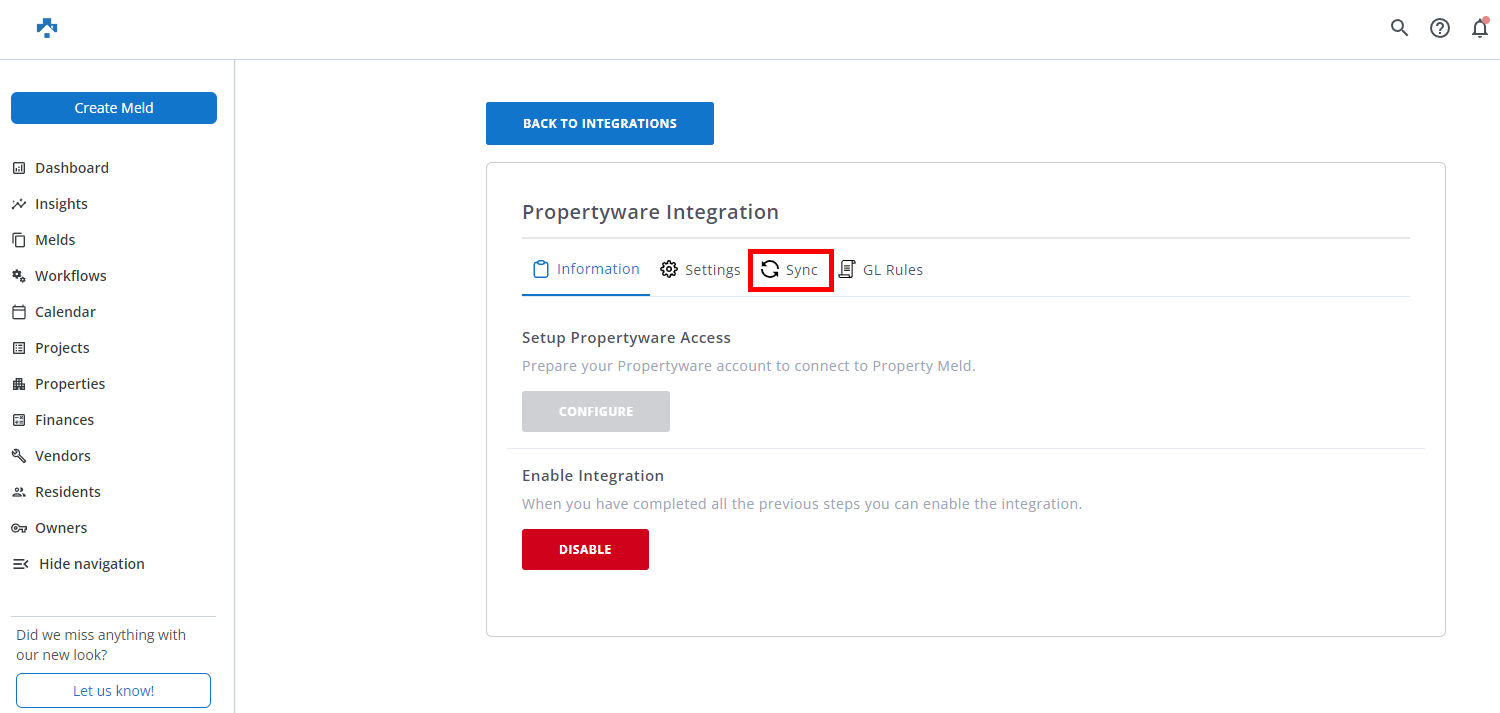Click the help question mark icon

pos(1439,28)
